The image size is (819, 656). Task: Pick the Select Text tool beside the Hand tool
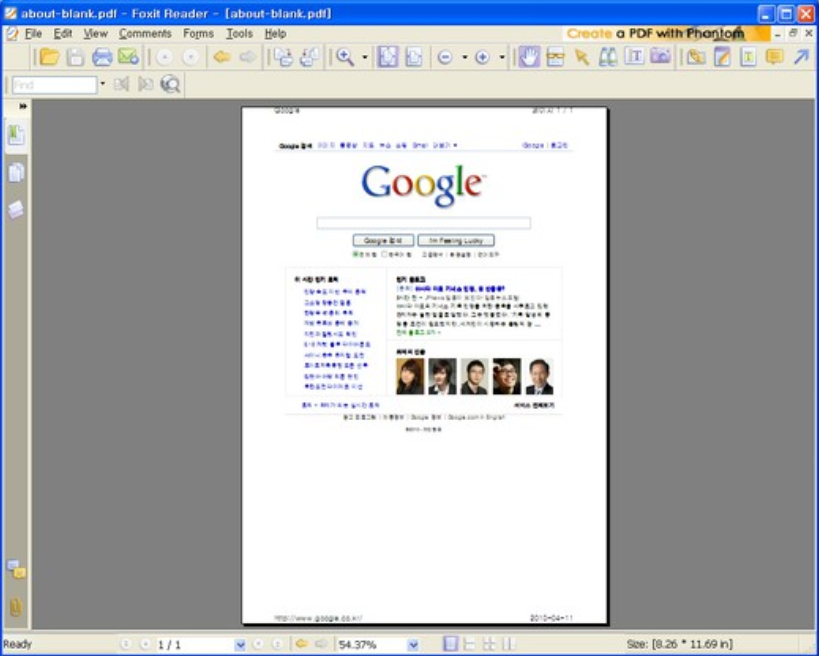pos(555,56)
